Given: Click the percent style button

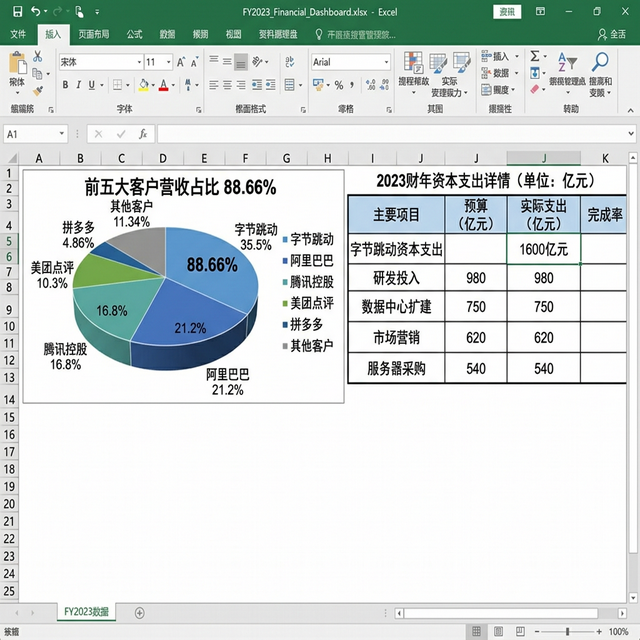Looking at the screenshot, I should coord(339,85).
